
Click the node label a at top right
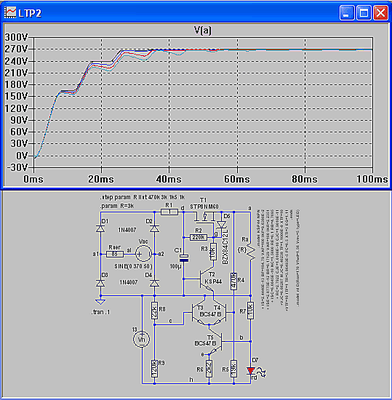point(250,208)
